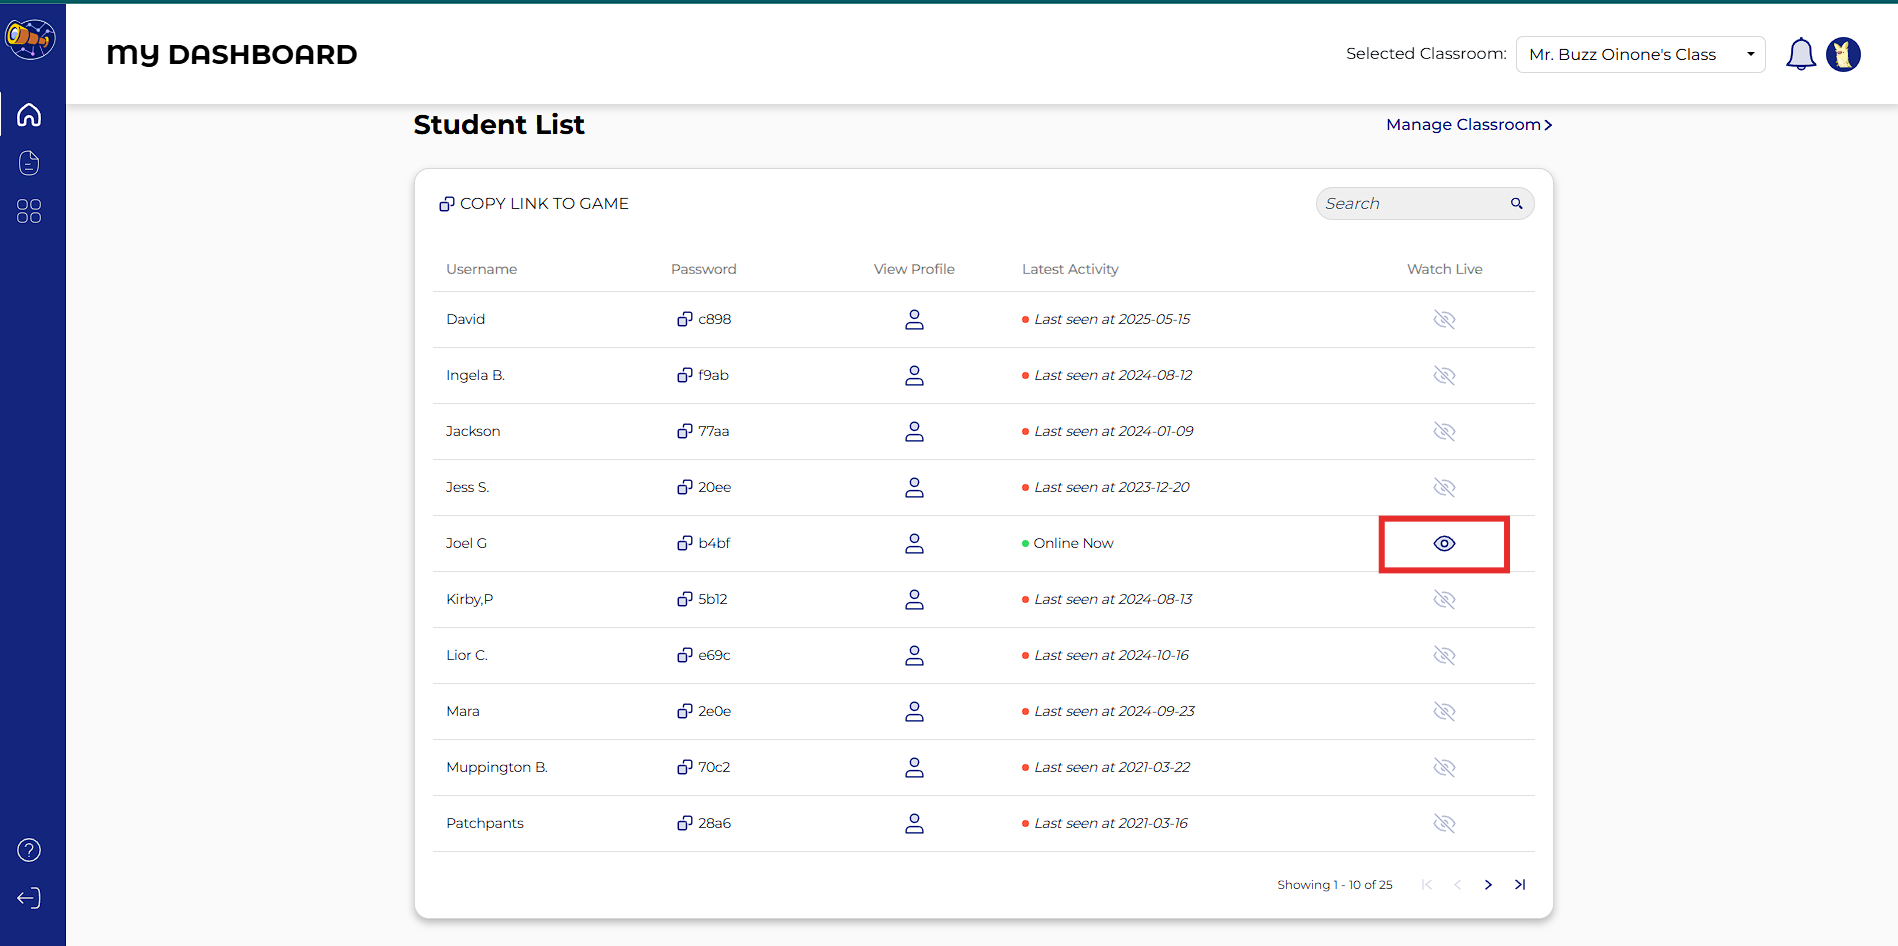Open the reports document icon in sidebar
Viewport: 1898px width, 946px height.
tap(29, 163)
